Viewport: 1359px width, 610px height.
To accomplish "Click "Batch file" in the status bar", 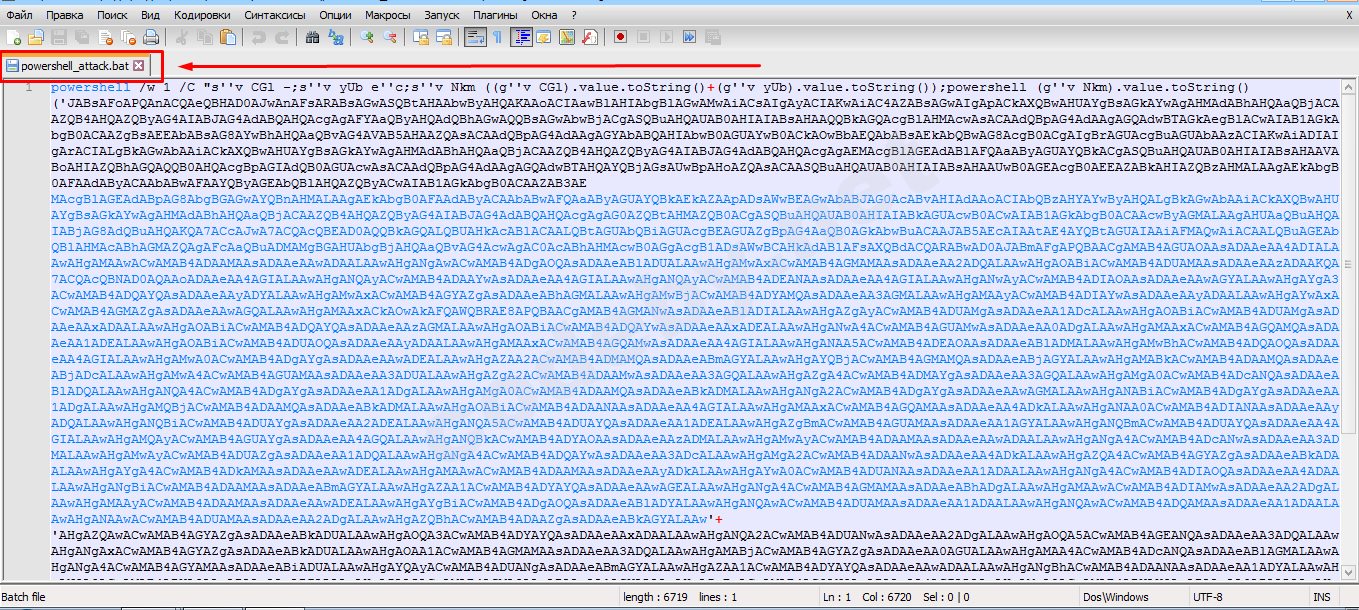I will pyautogui.click(x=24, y=597).
